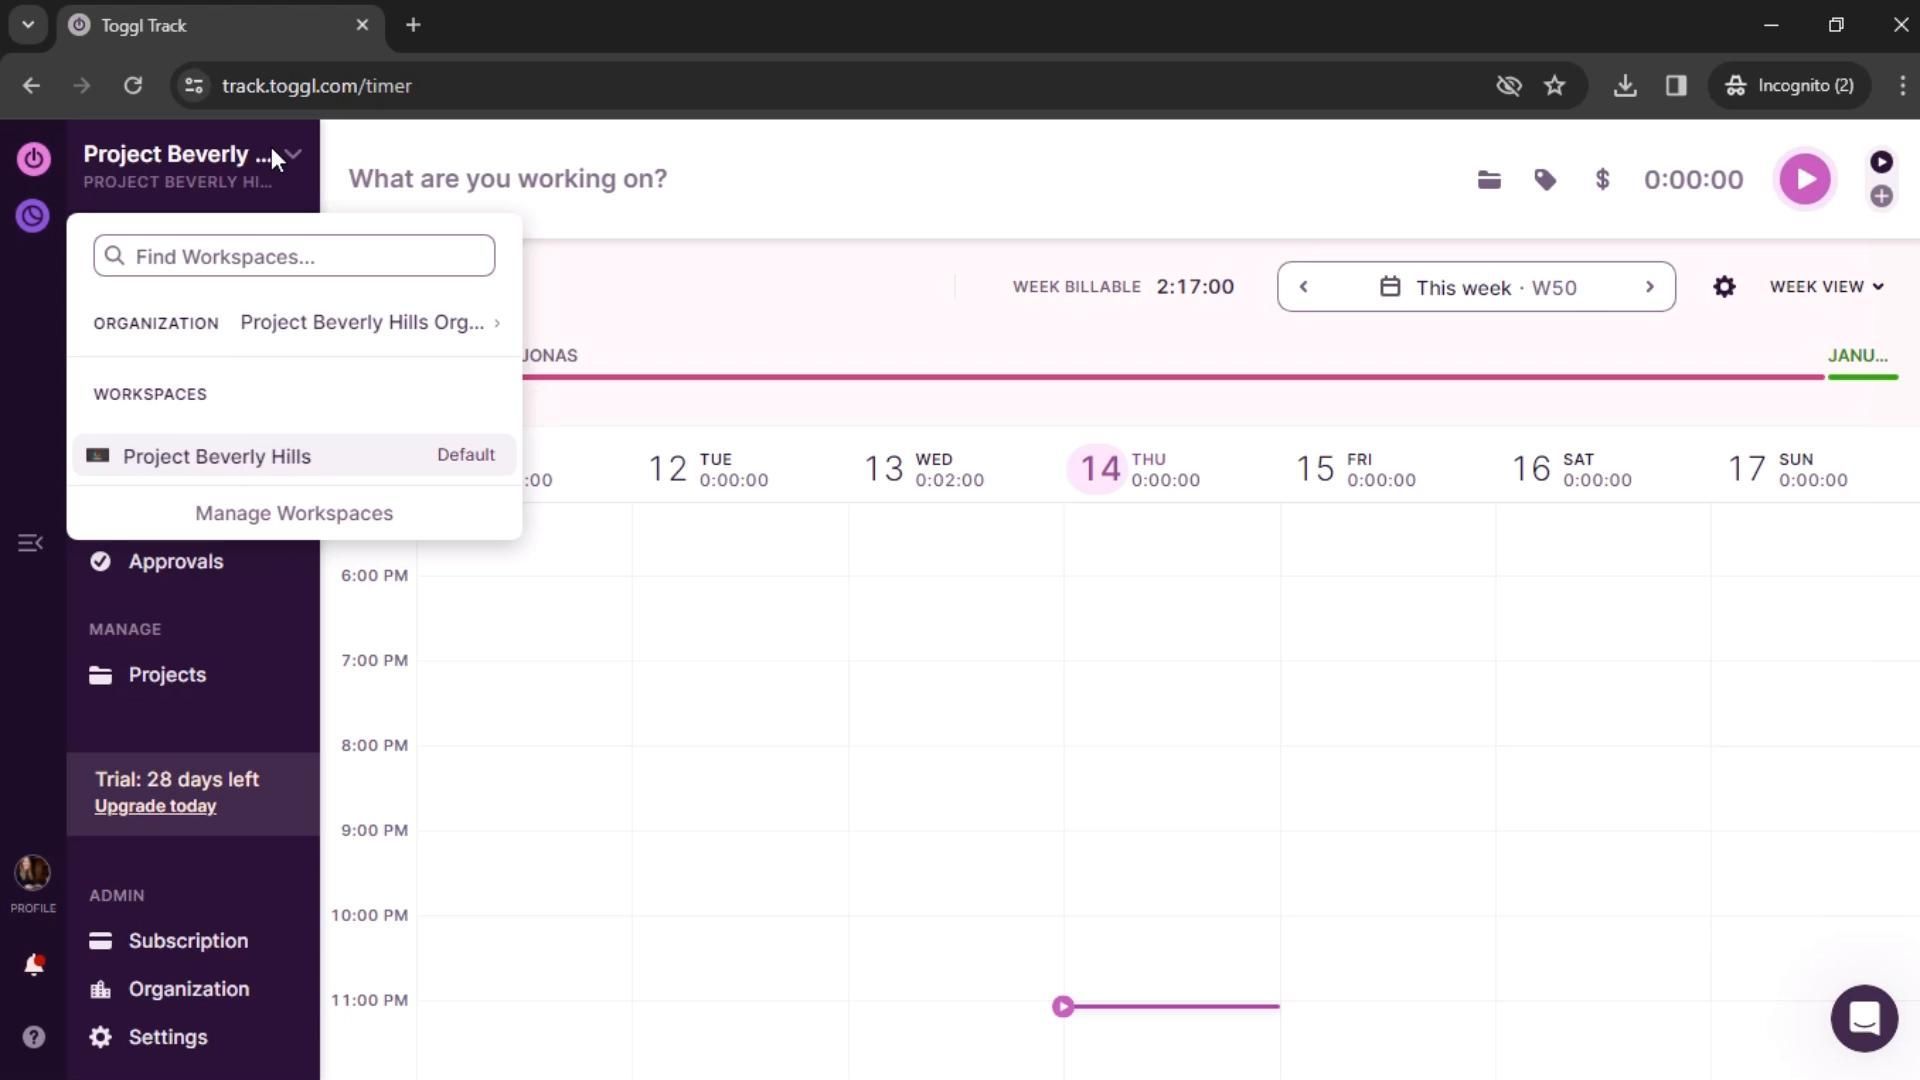Image resolution: width=1920 pixels, height=1080 pixels.
Task: Go to previous week arrow
Action: (x=1303, y=287)
